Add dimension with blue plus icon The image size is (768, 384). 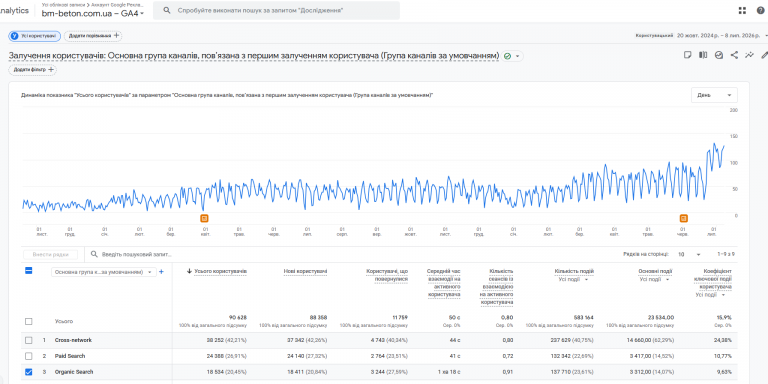tap(161, 272)
